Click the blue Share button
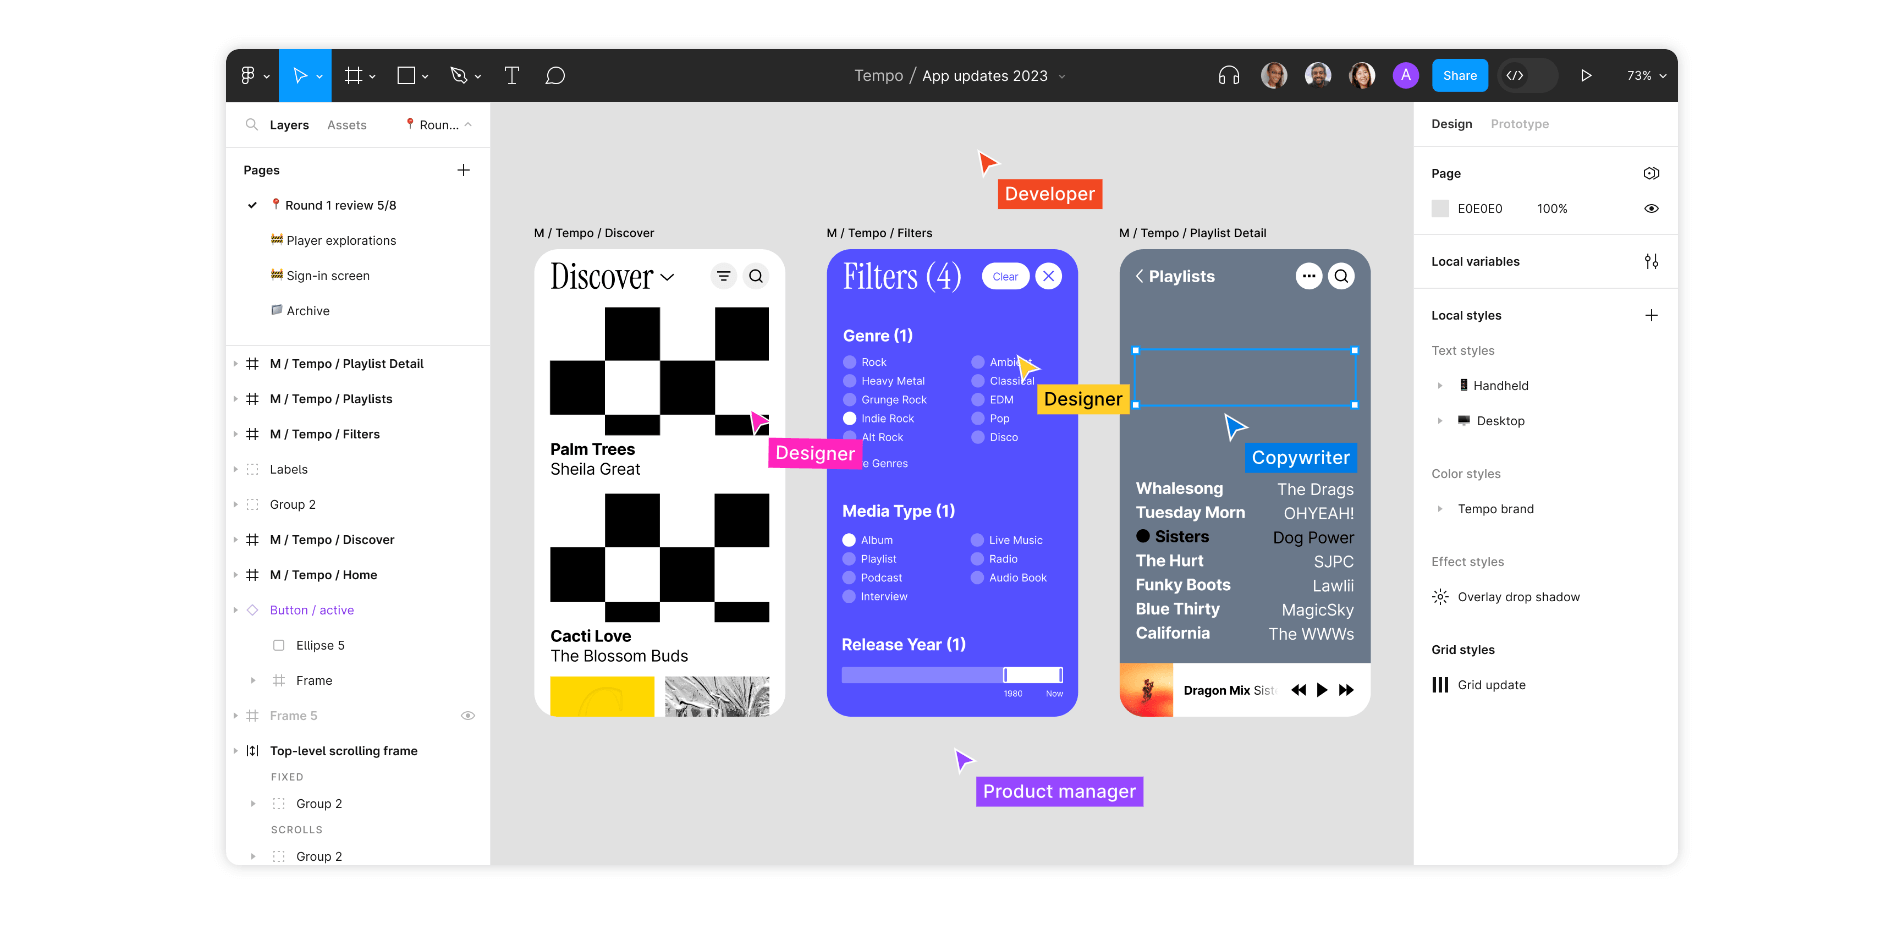Viewport: 1900px width, 931px height. coord(1459,76)
